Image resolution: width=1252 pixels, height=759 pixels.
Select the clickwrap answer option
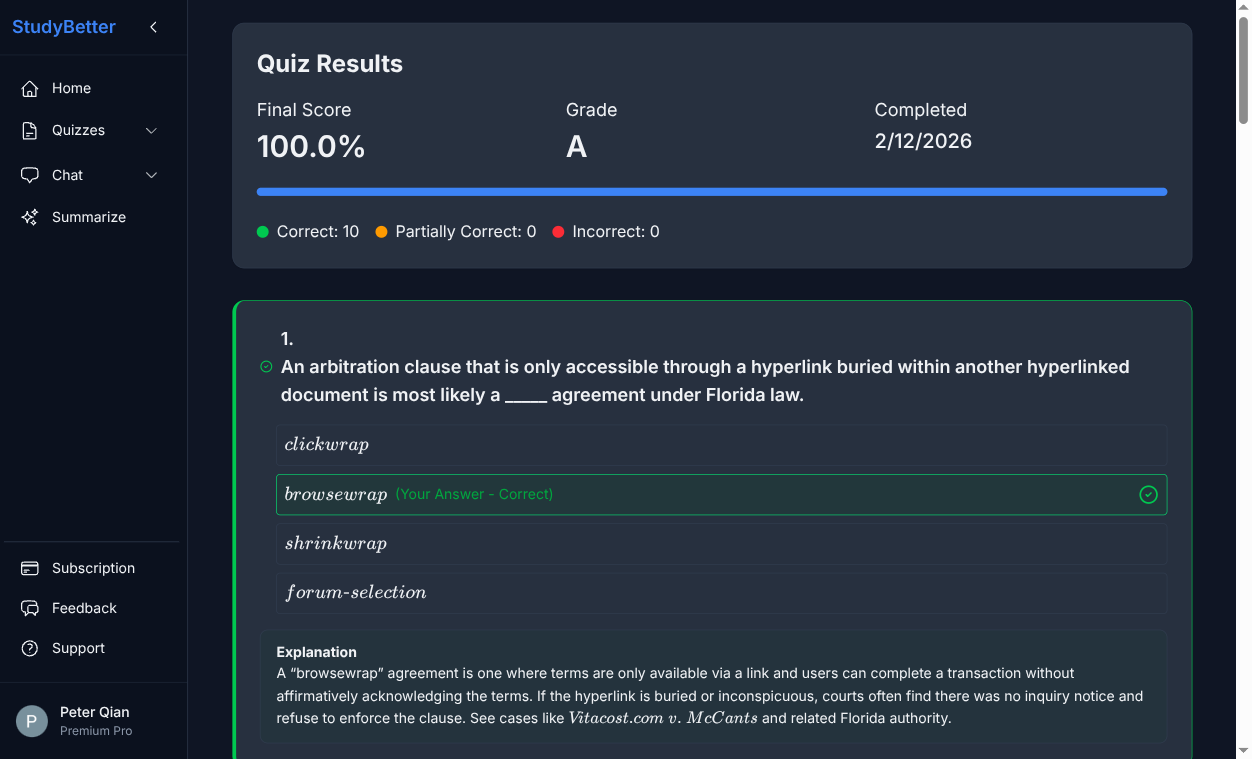click(722, 445)
